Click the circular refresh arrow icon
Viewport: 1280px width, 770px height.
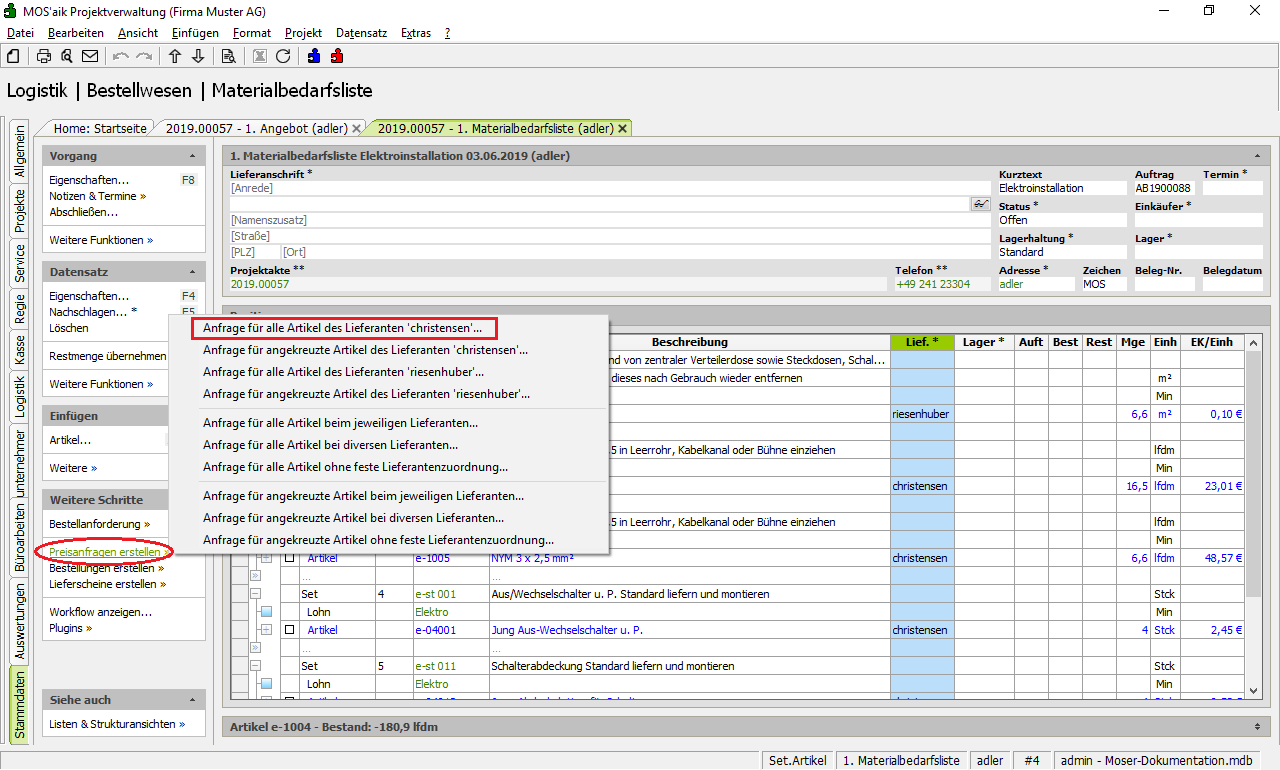click(283, 56)
